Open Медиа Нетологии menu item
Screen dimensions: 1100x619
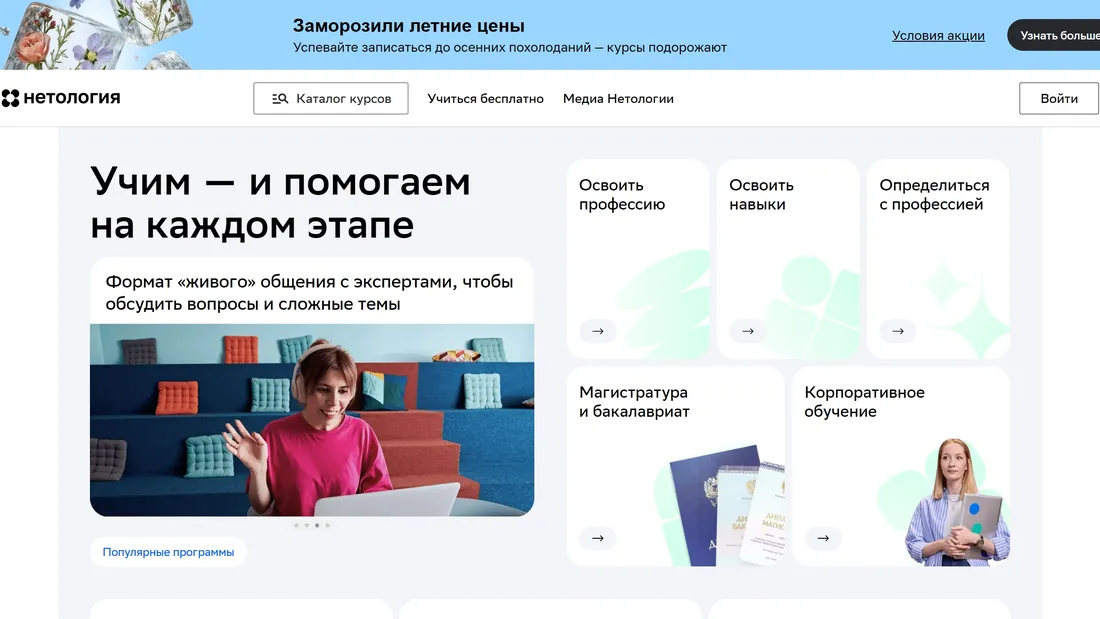tap(618, 98)
